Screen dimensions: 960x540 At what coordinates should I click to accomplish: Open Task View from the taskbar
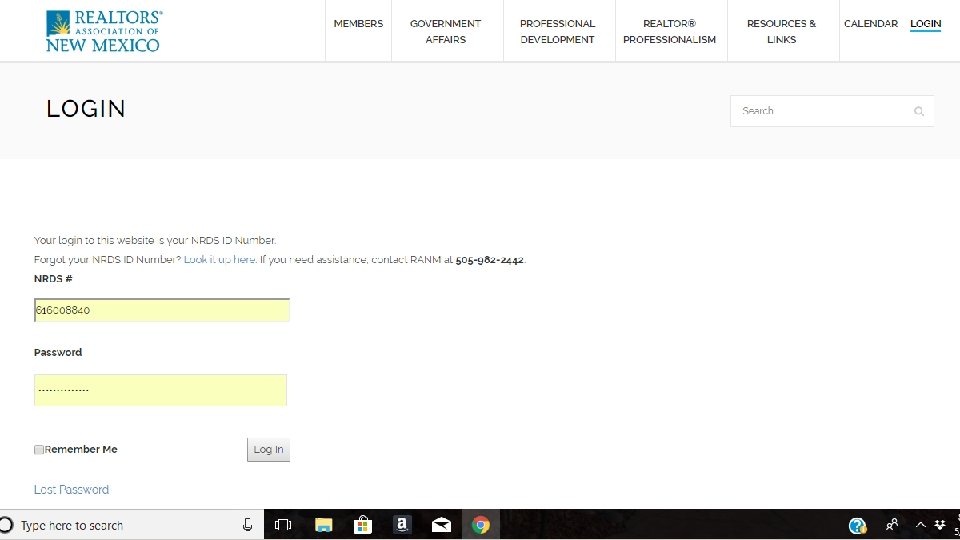(x=283, y=525)
